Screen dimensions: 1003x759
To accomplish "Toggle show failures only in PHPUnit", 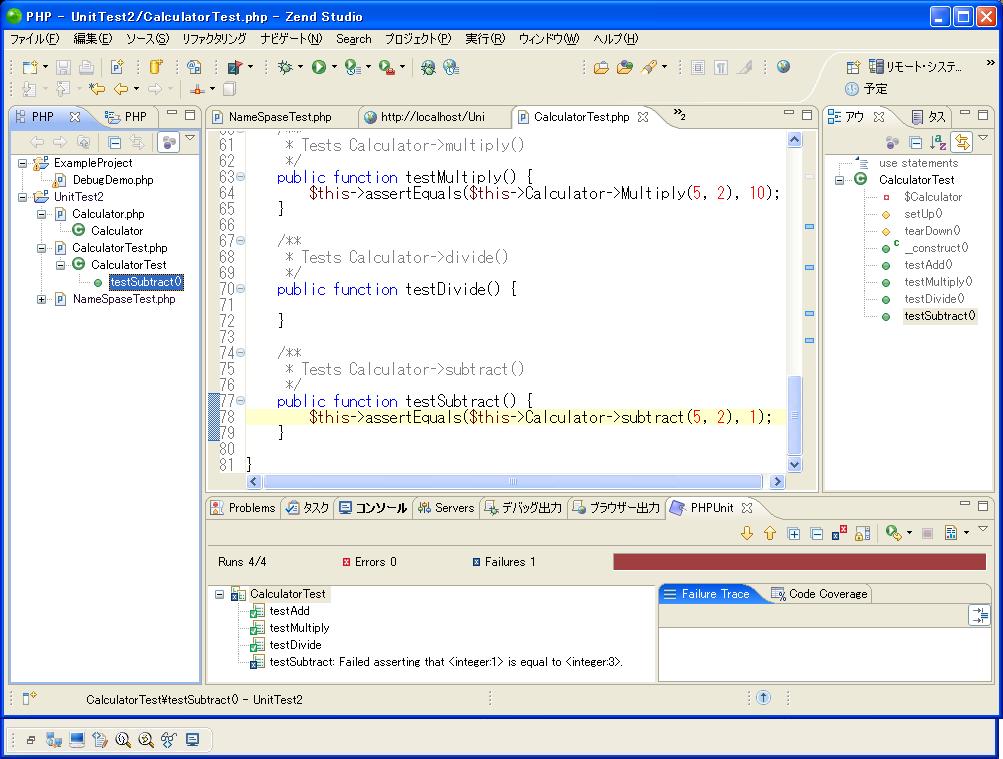I will coord(840,534).
